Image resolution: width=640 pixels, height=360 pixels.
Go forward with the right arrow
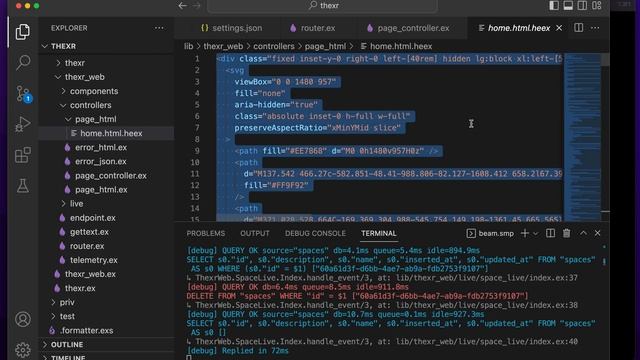click(197, 6)
